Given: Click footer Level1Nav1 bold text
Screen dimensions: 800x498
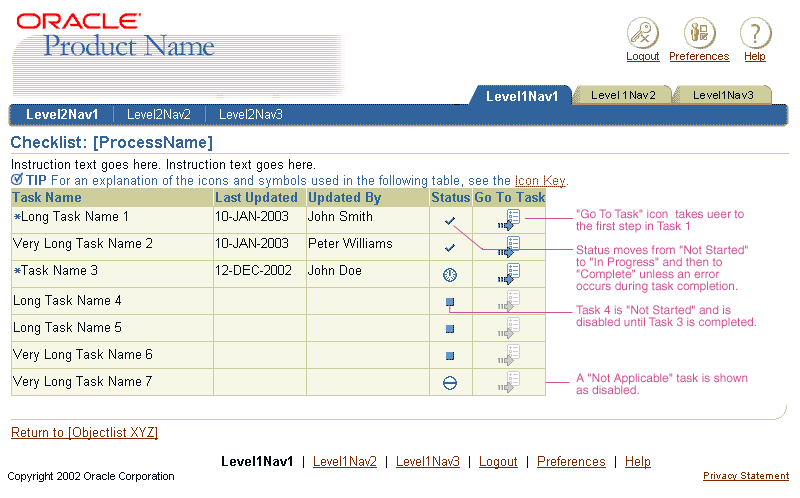Looking at the screenshot, I should (x=257, y=461).
